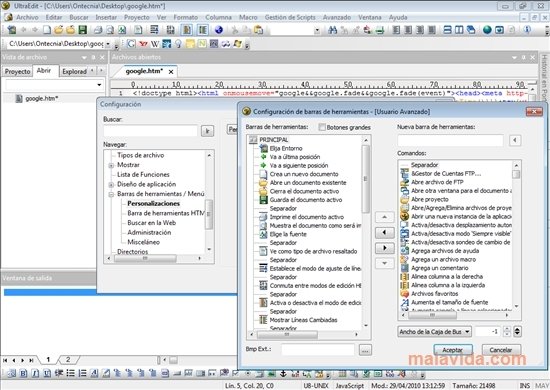Open the file path dropdown in the toolbar
The image size is (550, 390).
pyautogui.click(x=108, y=44)
